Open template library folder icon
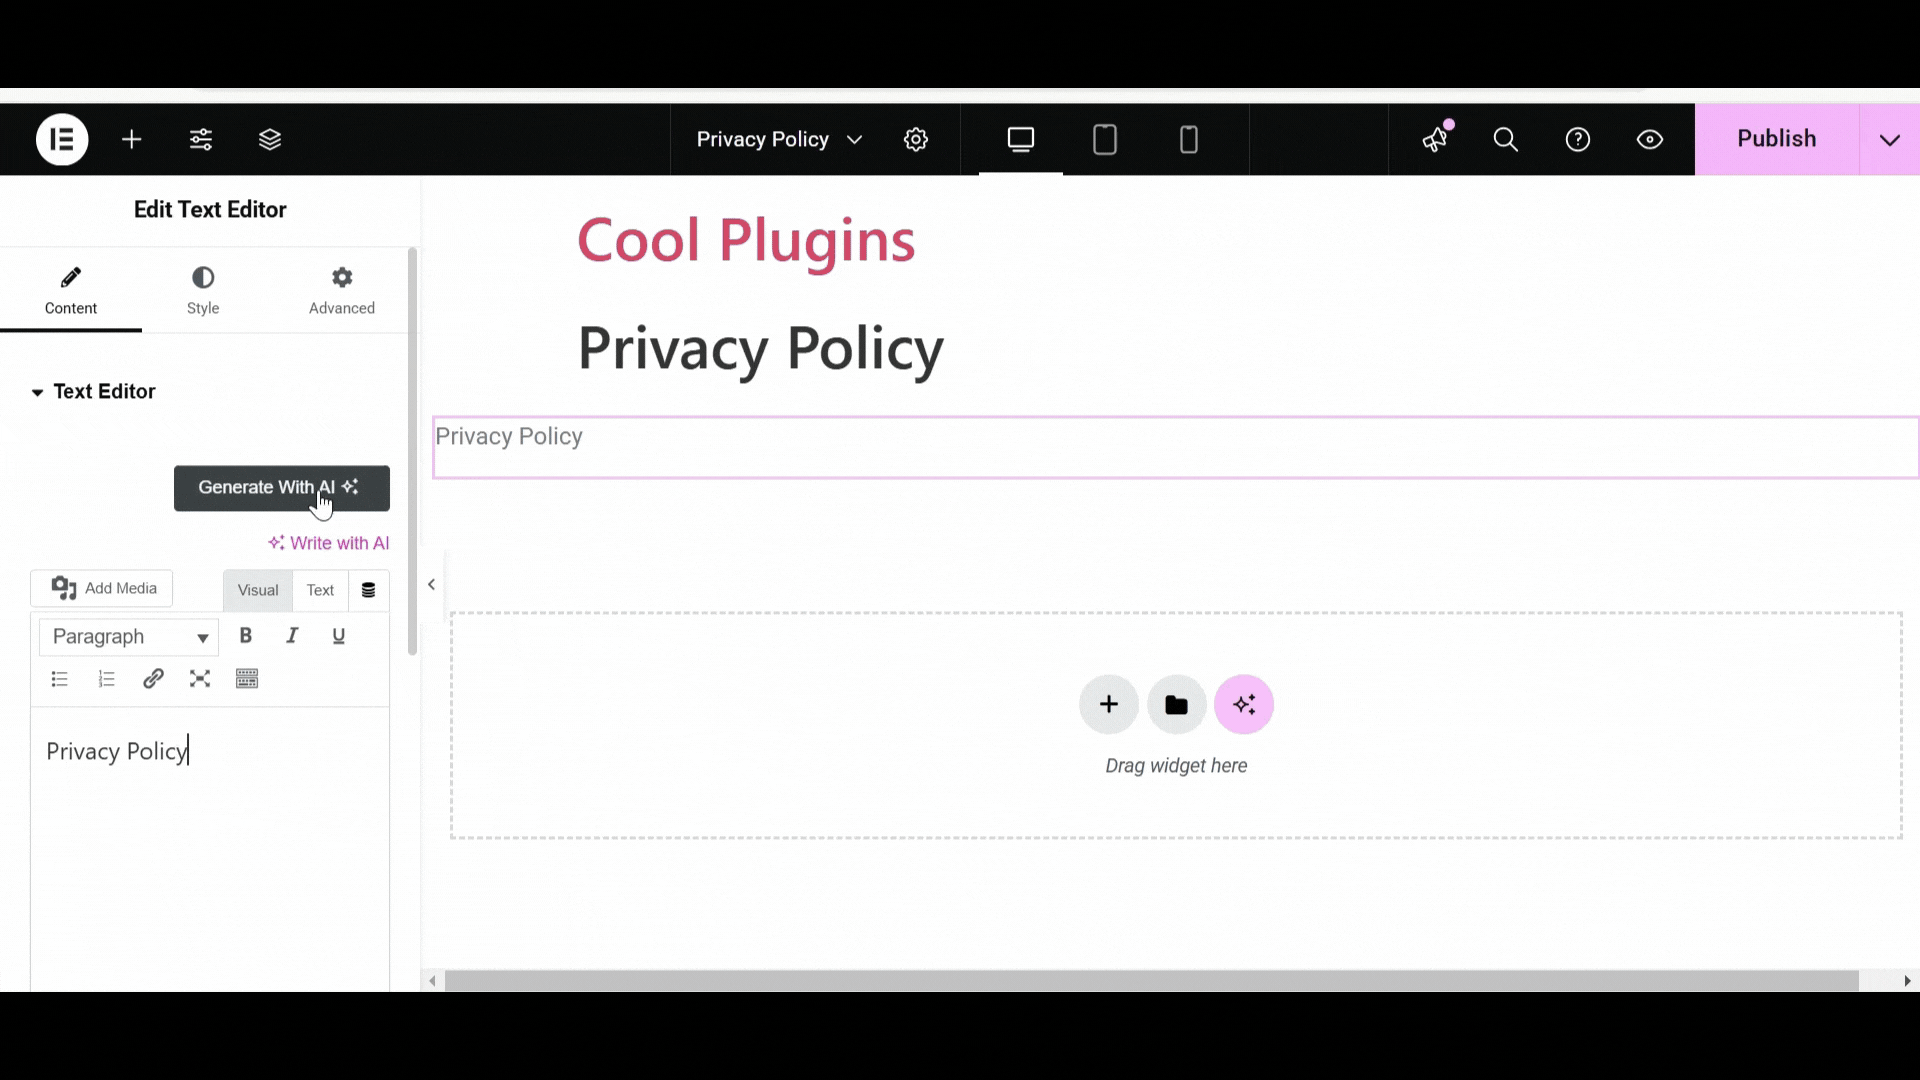The width and height of the screenshot is (1920, 1080). pyautogui.click(x=1177, y=705)
